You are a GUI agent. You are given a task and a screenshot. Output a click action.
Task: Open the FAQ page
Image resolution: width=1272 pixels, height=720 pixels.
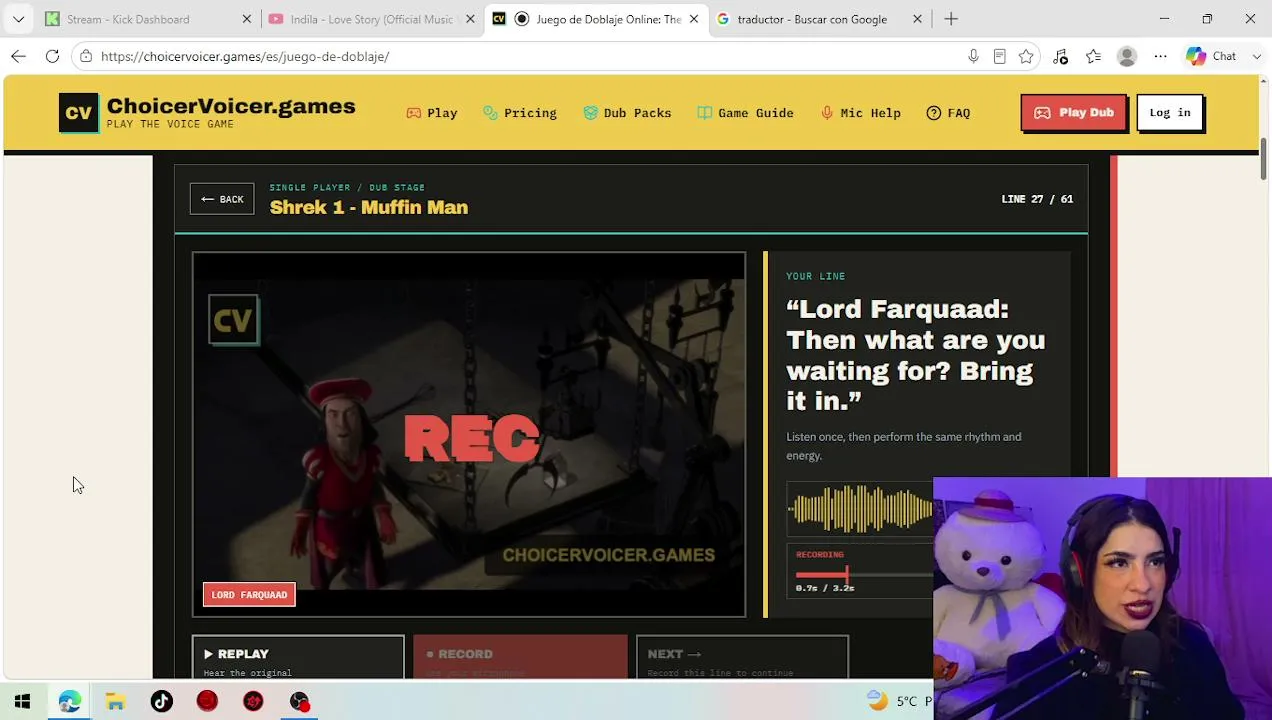[x=948, y=113]
